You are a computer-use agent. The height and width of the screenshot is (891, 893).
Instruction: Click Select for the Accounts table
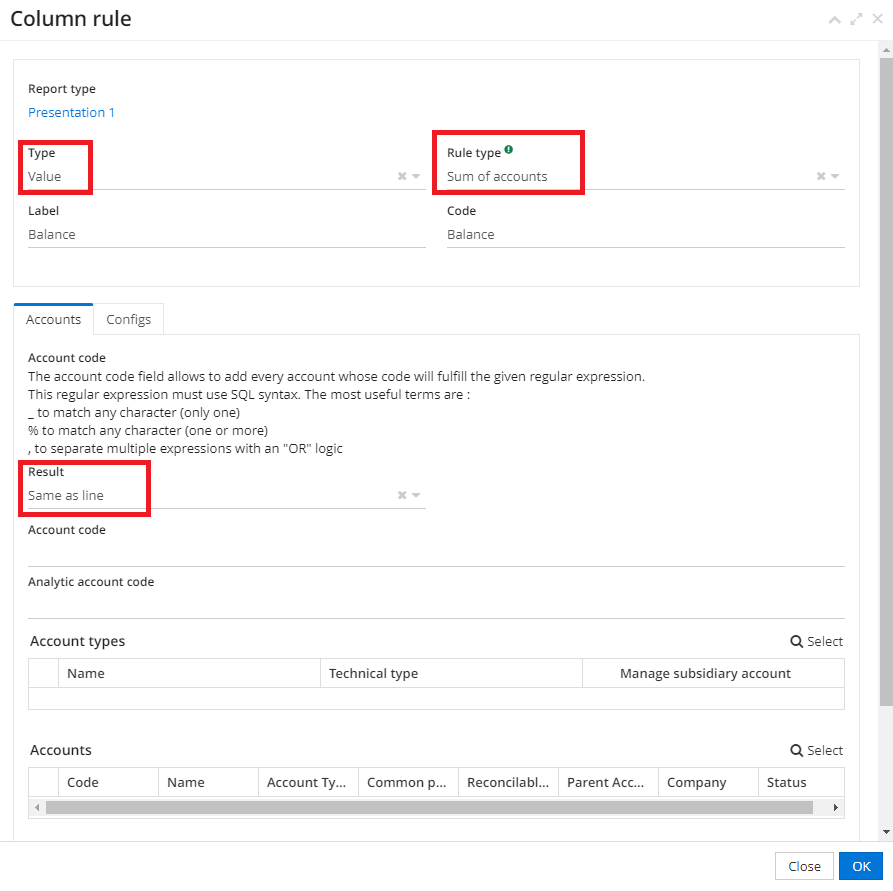tap(817, 750)
